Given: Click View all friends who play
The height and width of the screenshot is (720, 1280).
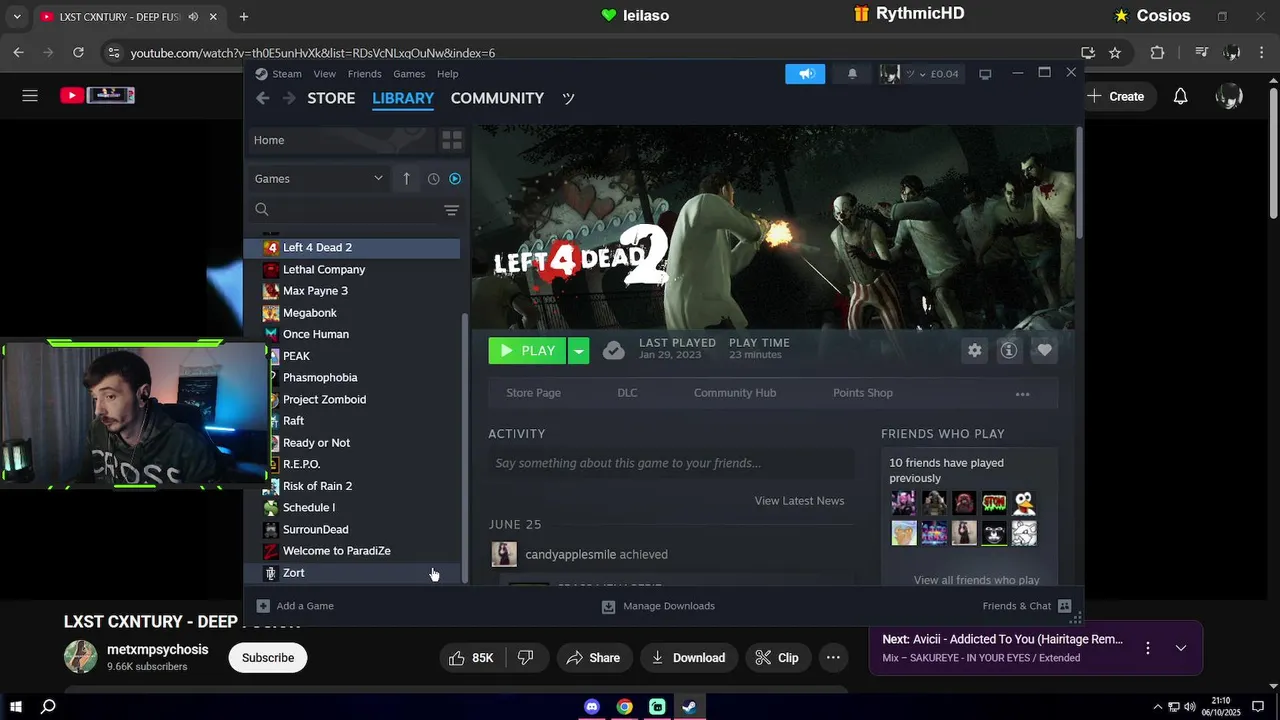Looking at the screenshot, I should click(976, 580).
